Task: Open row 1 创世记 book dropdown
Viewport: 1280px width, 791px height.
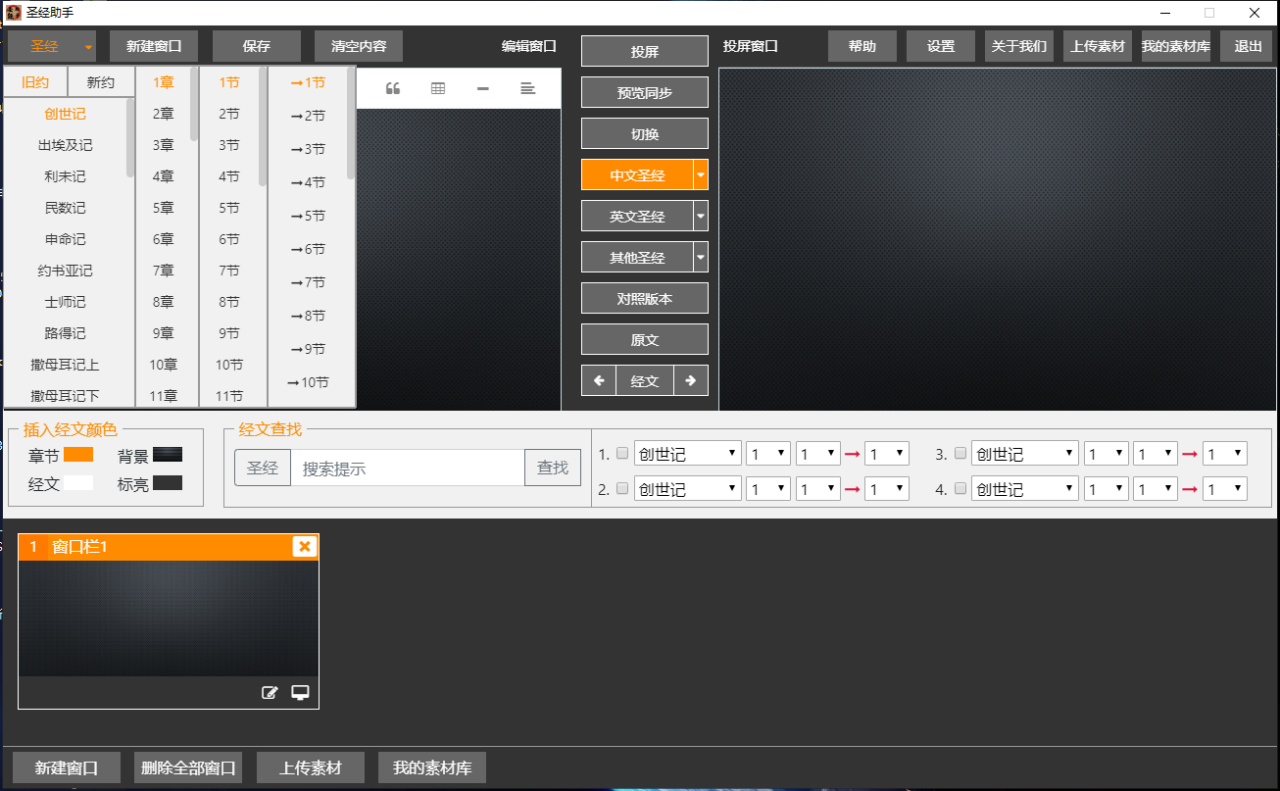Action: click(x=688, y=454)
